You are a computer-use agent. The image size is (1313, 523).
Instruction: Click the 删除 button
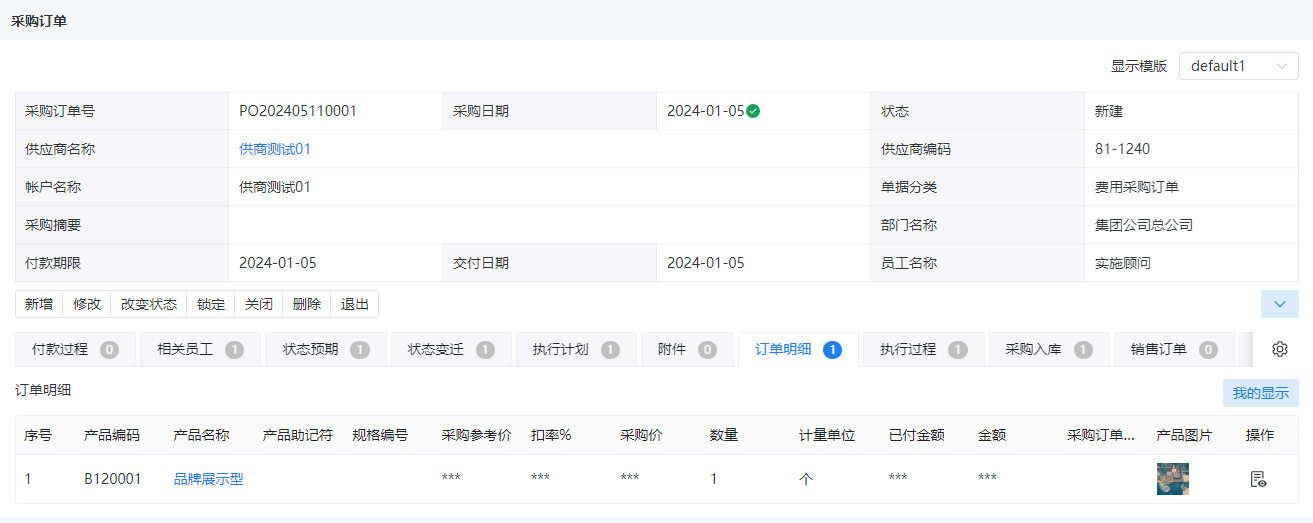pos(307,304)
